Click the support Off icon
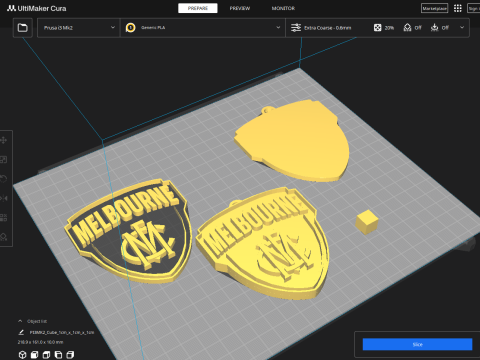 [x=407, y=28]
